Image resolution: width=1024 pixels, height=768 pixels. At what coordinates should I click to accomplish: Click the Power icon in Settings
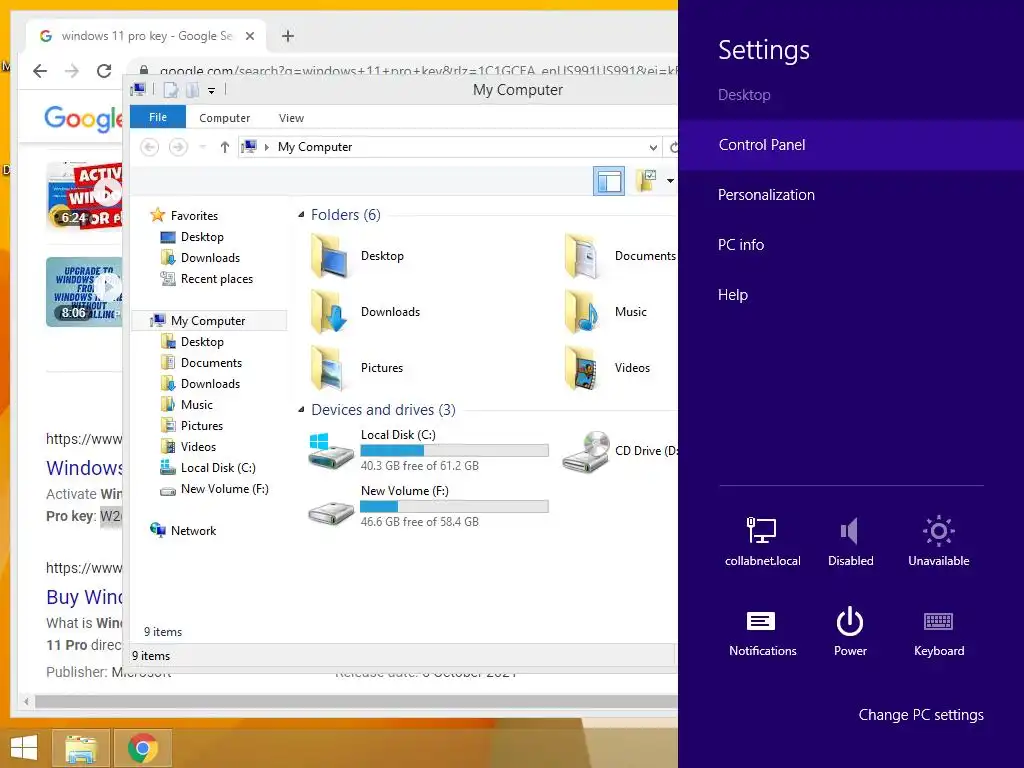850,632
